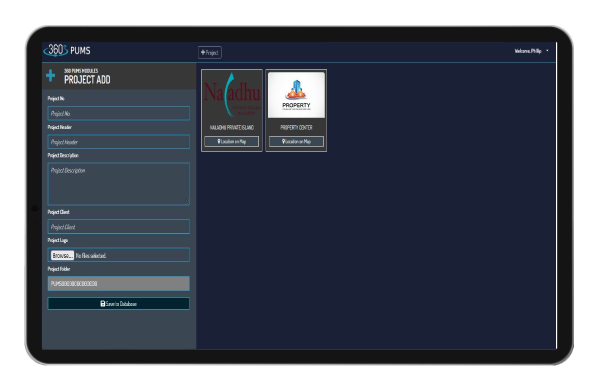Select the Project Client input field
Viewport: 600px width, 389px height.
[x=119, y=227]
